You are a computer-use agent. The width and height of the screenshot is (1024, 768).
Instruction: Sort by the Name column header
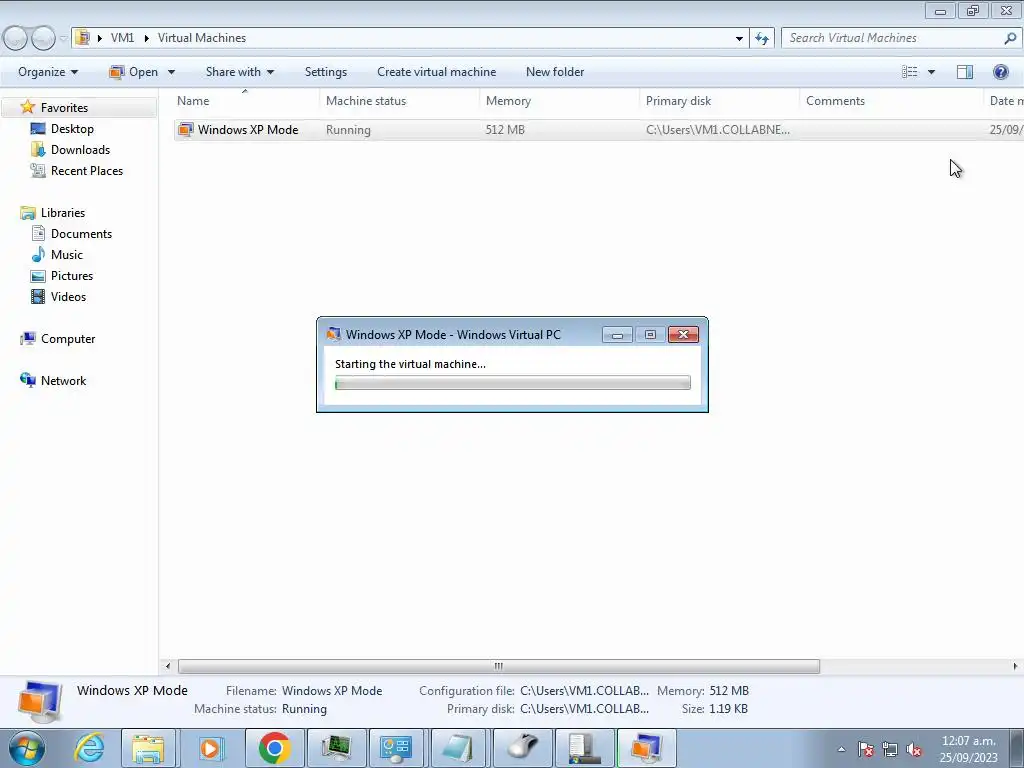click(246, 101)
